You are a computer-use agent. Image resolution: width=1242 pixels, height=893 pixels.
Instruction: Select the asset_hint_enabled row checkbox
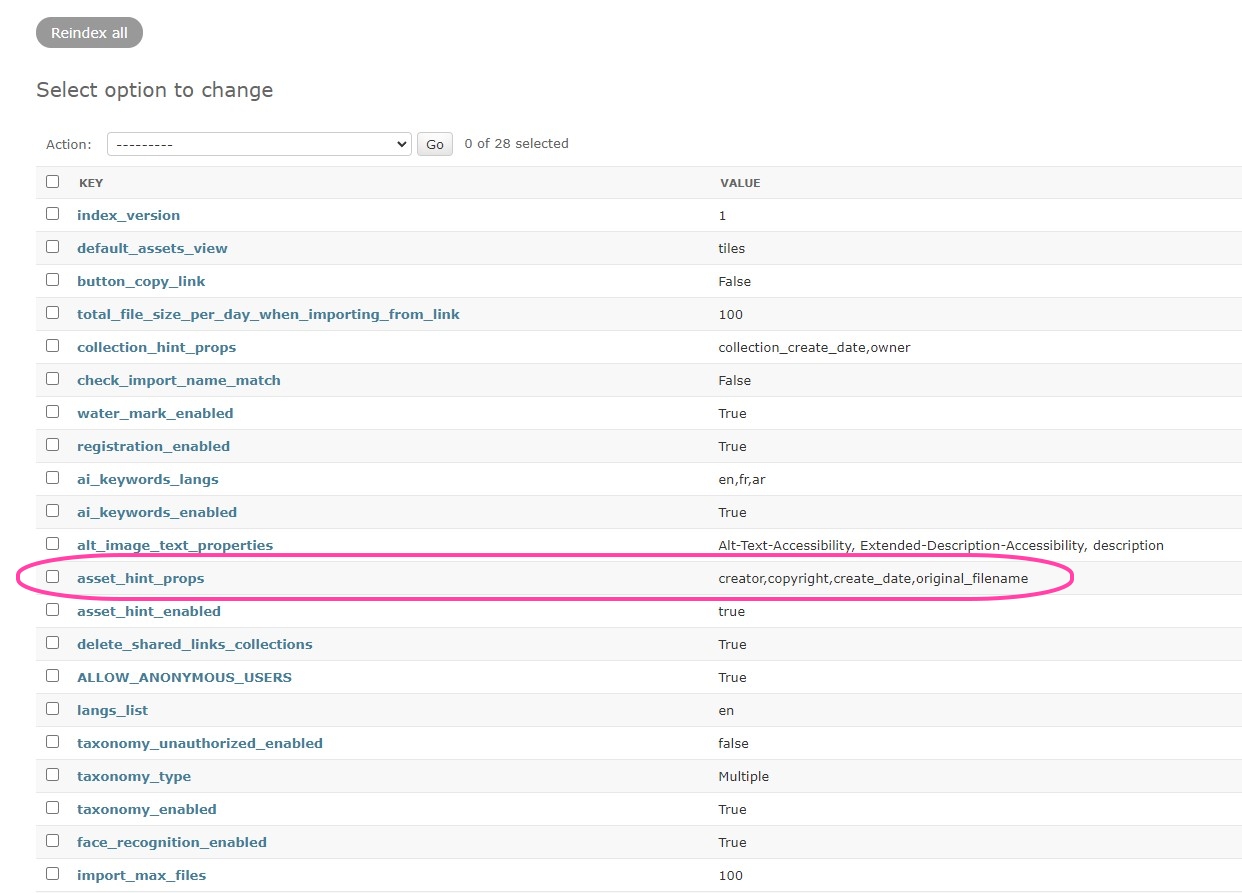click(x=52, y=610)
